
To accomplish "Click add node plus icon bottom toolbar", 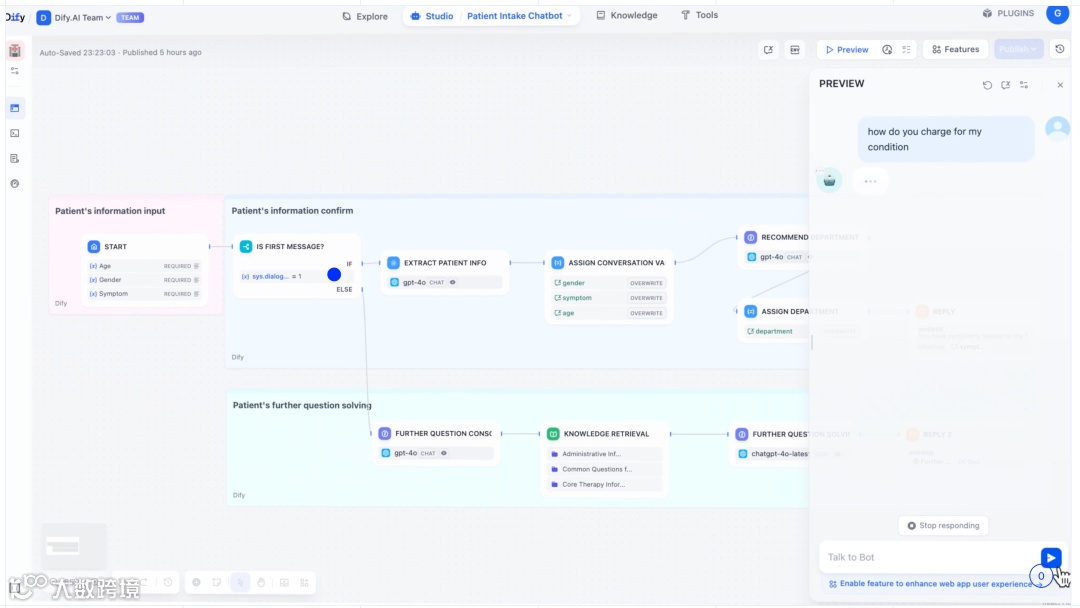I will pyautogui.click(x=196, y=583).
